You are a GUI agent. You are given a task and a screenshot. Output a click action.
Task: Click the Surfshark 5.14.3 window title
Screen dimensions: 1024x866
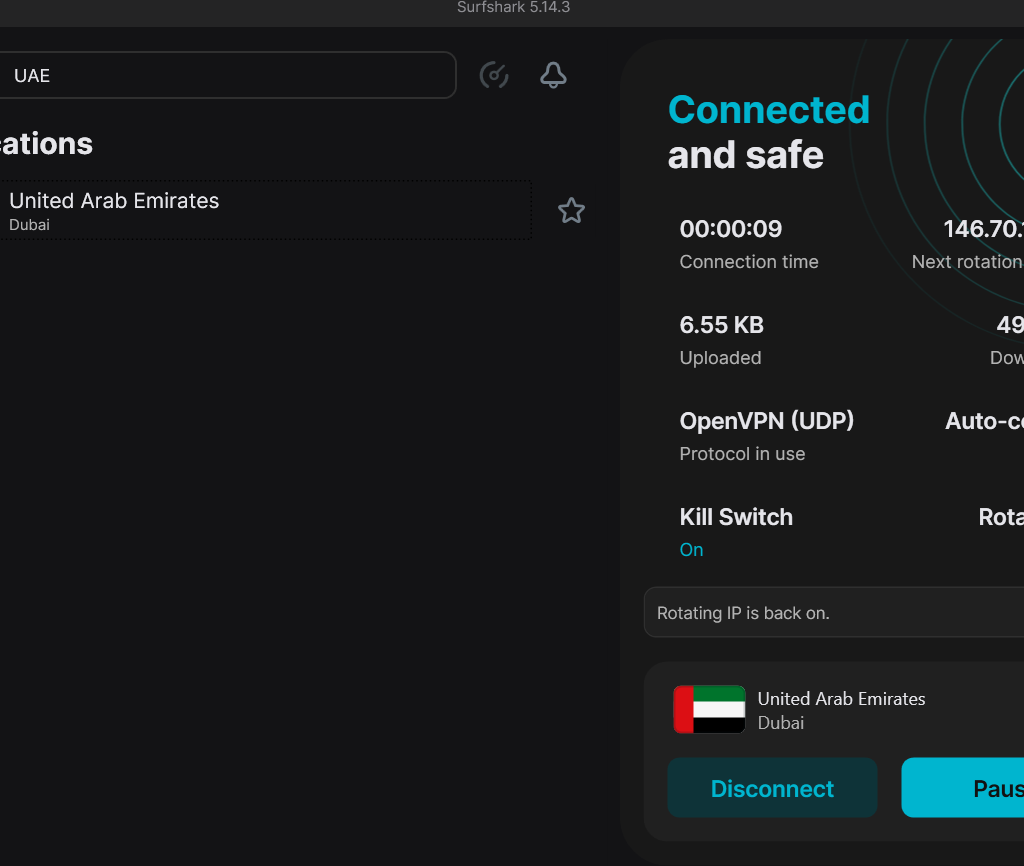click(x=513, y=7)
